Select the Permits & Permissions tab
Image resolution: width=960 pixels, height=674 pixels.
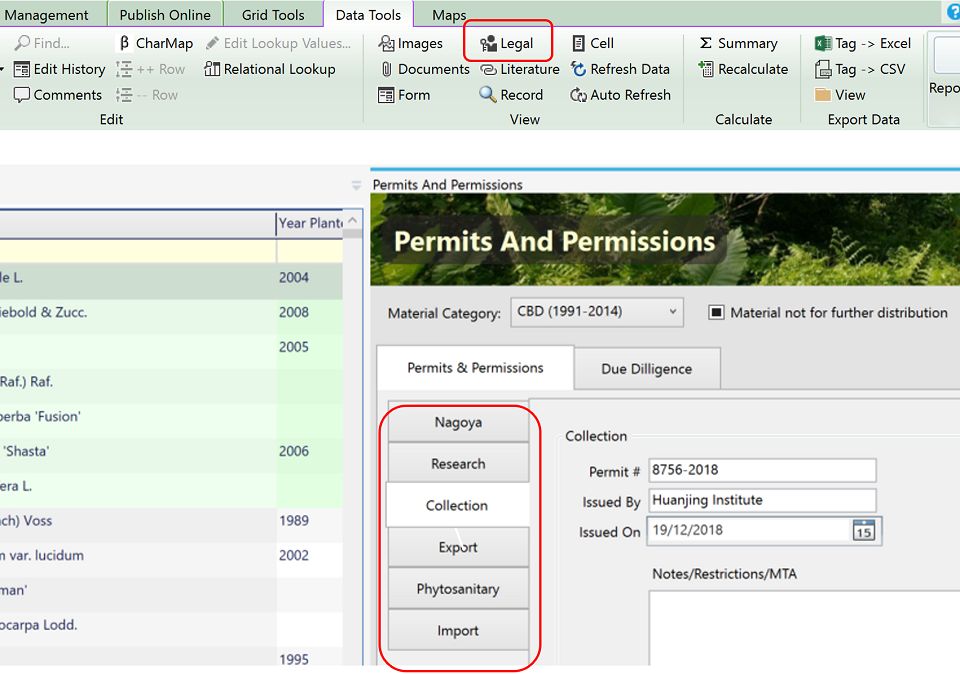pos(475,368)
